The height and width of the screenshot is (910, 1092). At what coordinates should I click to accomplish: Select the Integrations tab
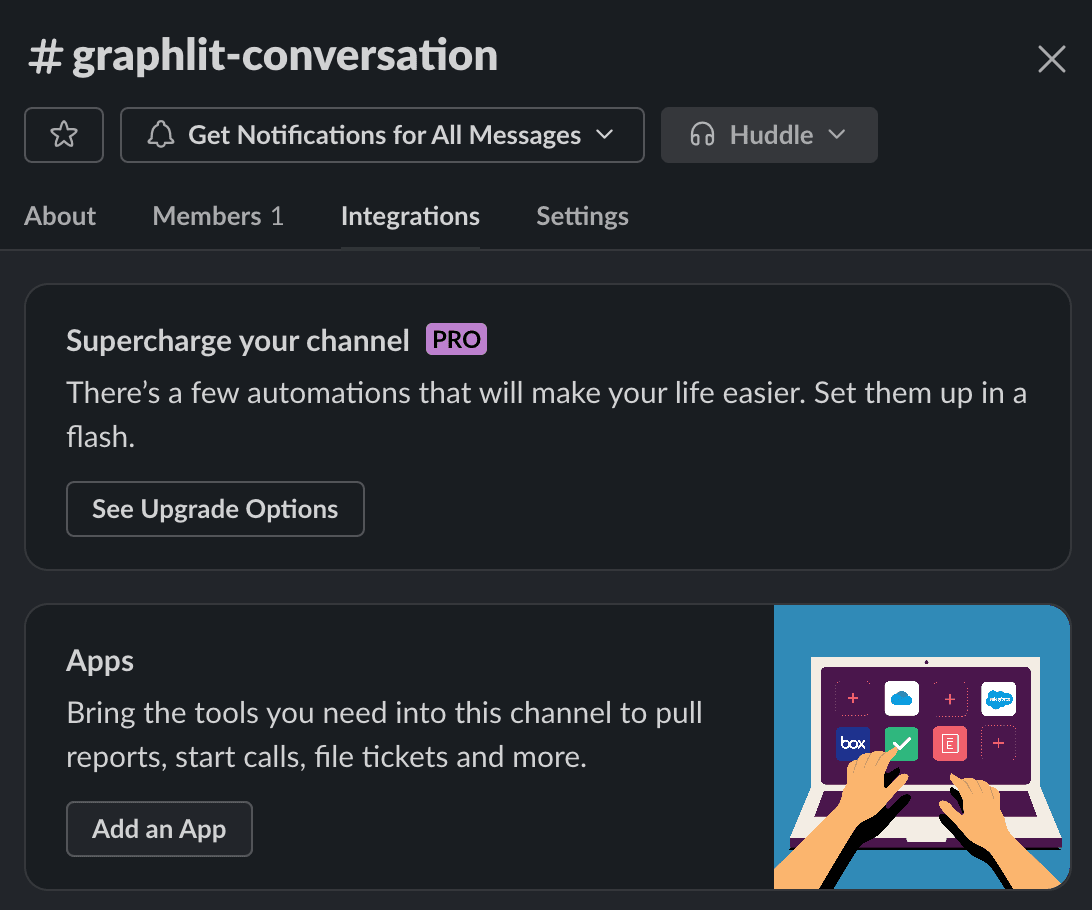pos(410,216)
